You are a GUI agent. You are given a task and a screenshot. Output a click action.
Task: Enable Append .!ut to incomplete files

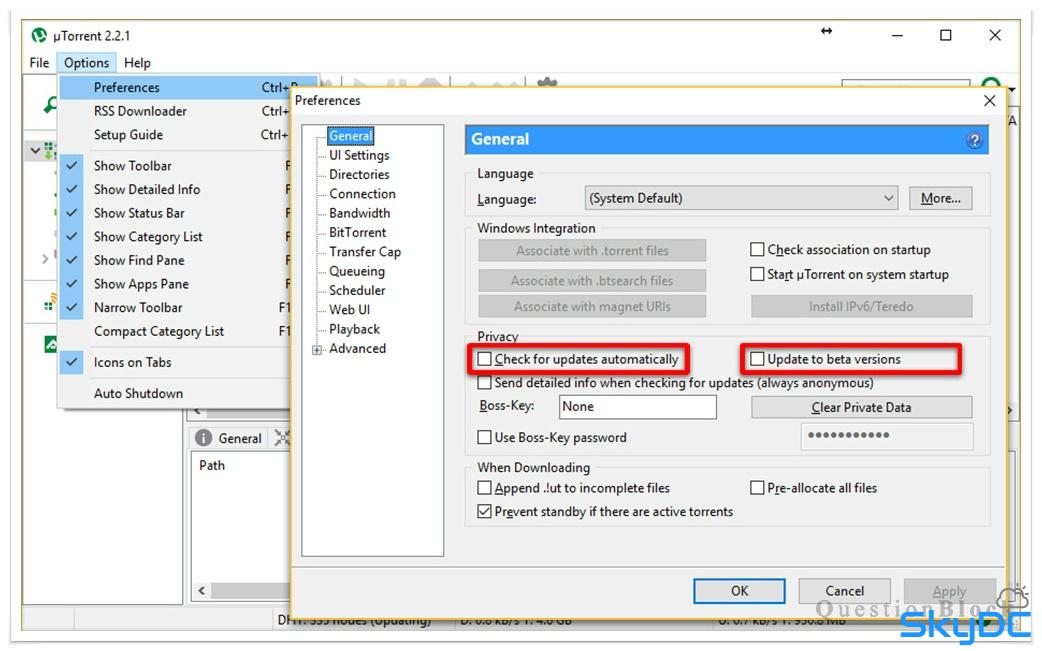pyautogui.click(x=484, y=488)
